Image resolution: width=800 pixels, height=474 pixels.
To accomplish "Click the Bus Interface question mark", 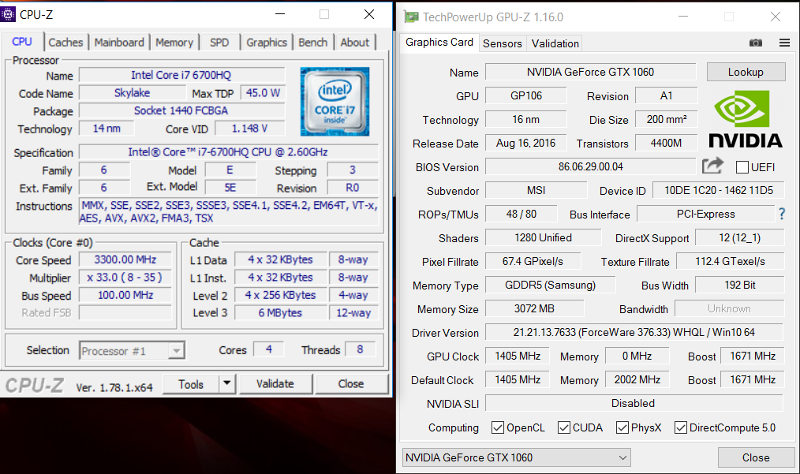I will (x=781, y=214).
